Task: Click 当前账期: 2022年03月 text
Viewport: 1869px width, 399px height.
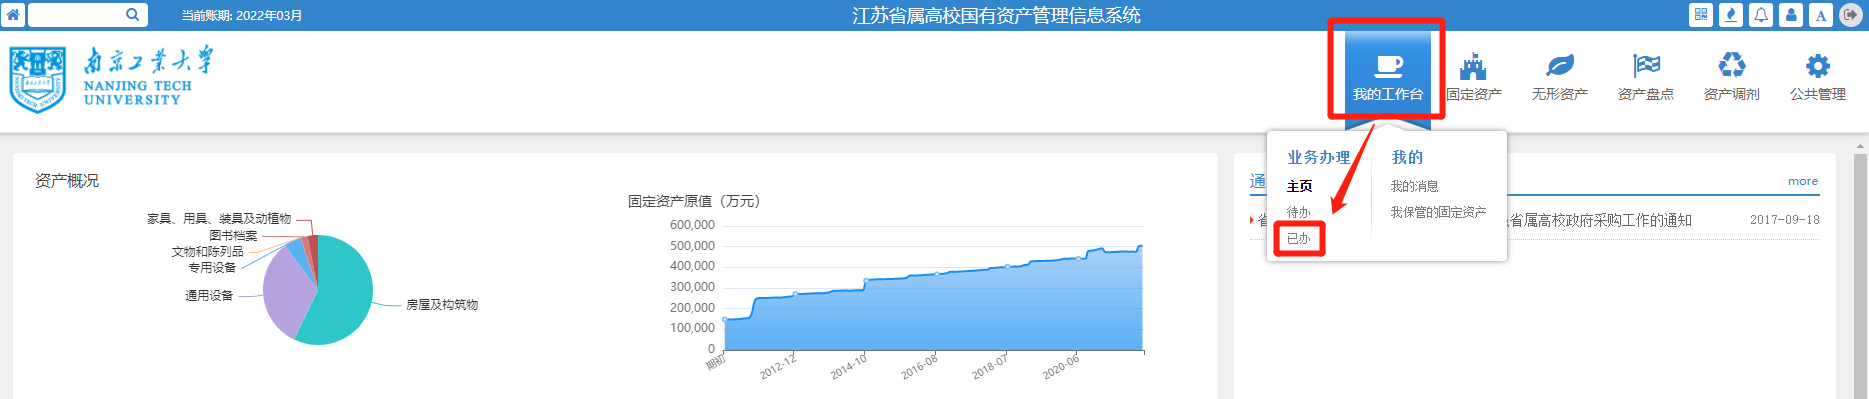Action: [242, 15]
